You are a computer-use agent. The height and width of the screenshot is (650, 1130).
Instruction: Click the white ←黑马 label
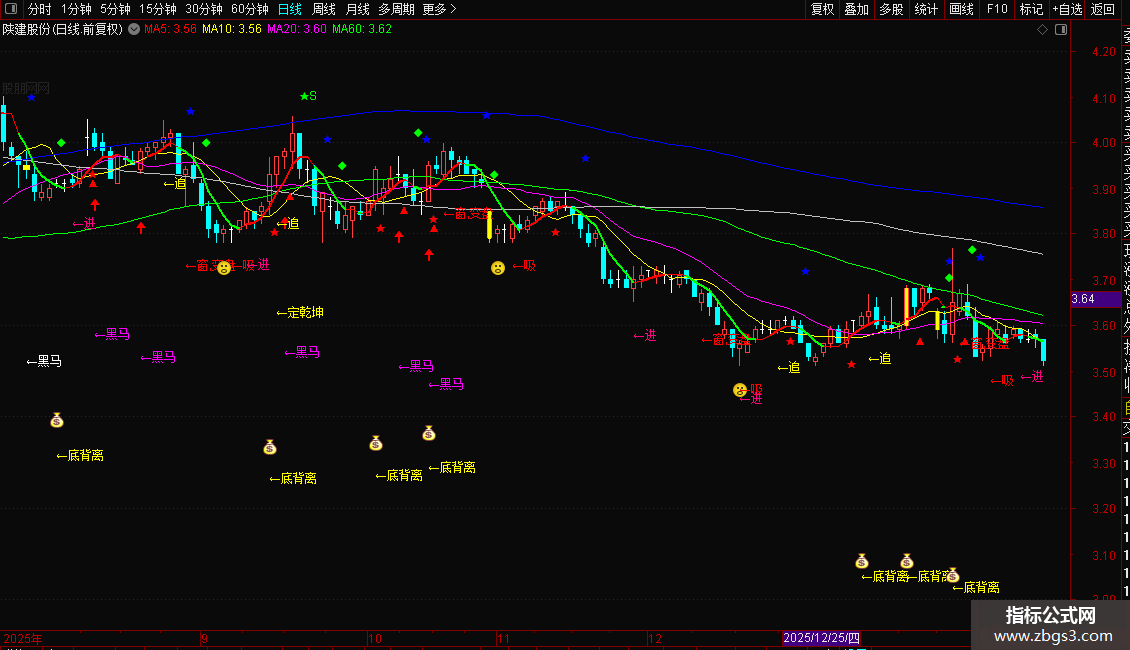pos(44,361)
